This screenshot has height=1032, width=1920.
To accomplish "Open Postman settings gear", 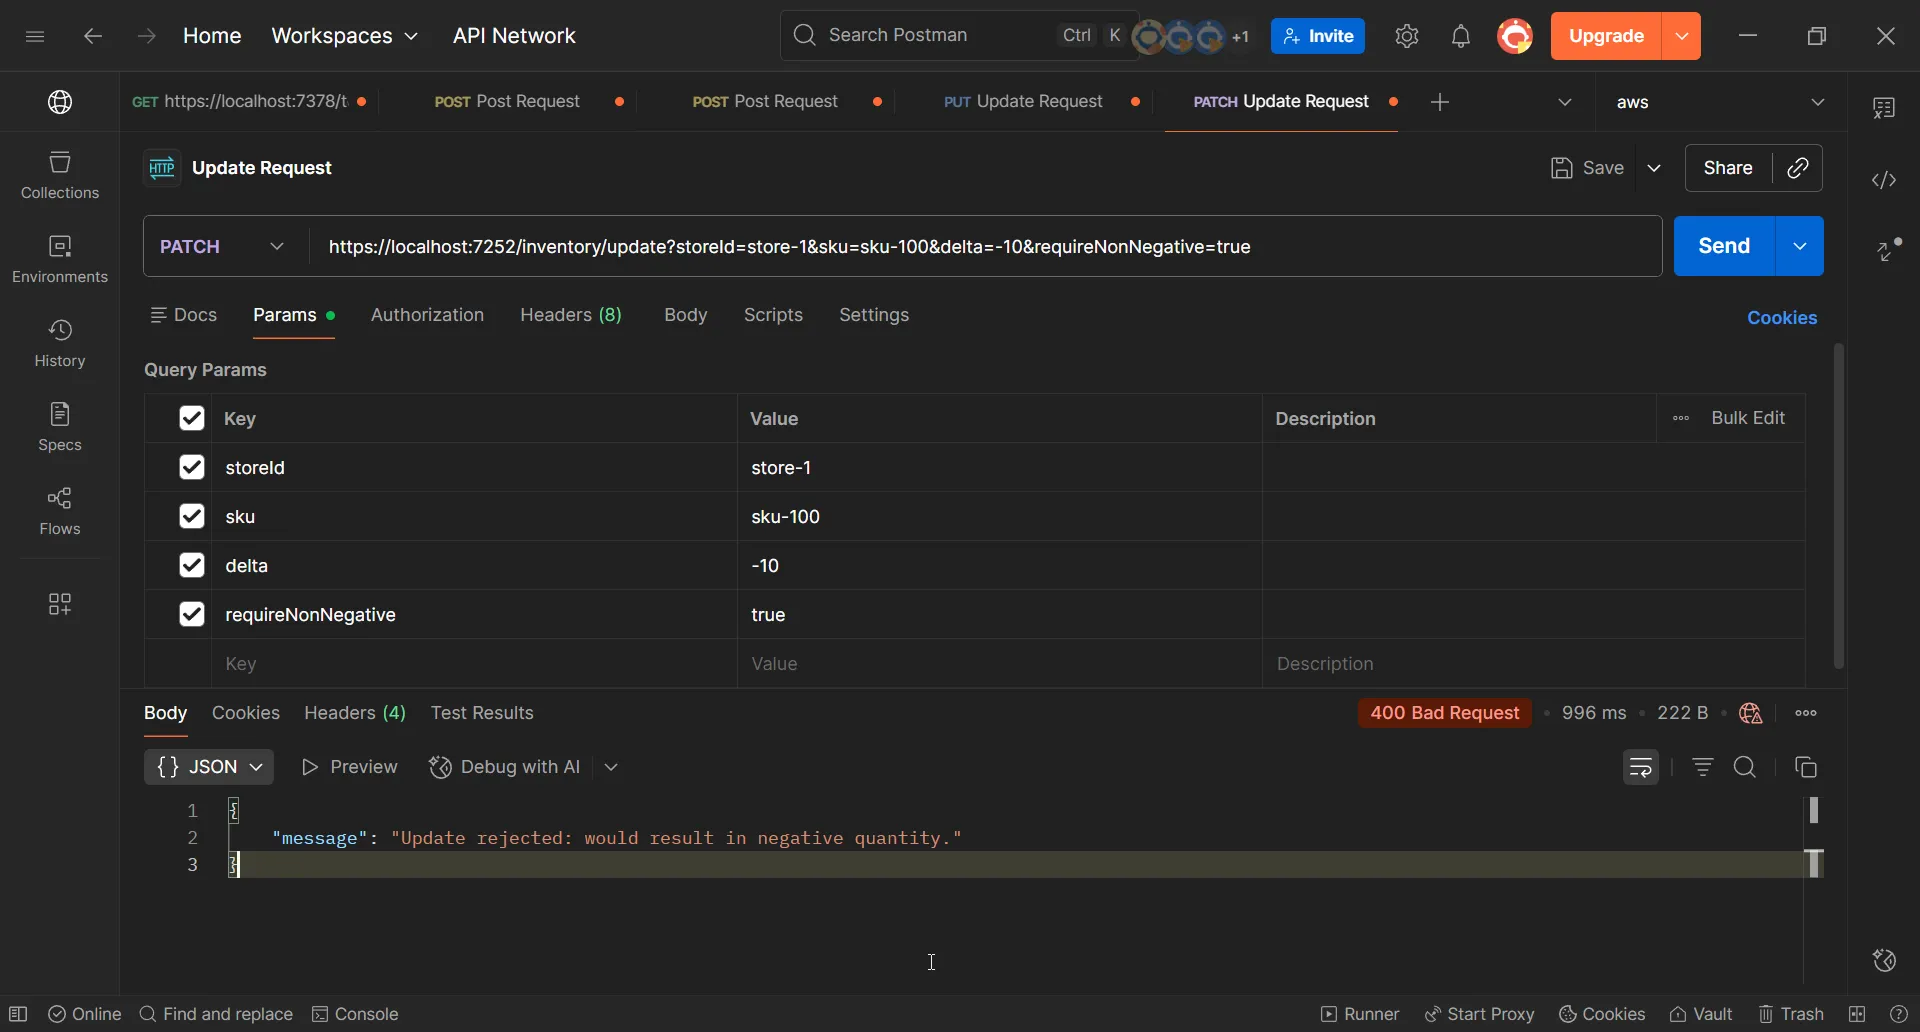I will 1406,36.
